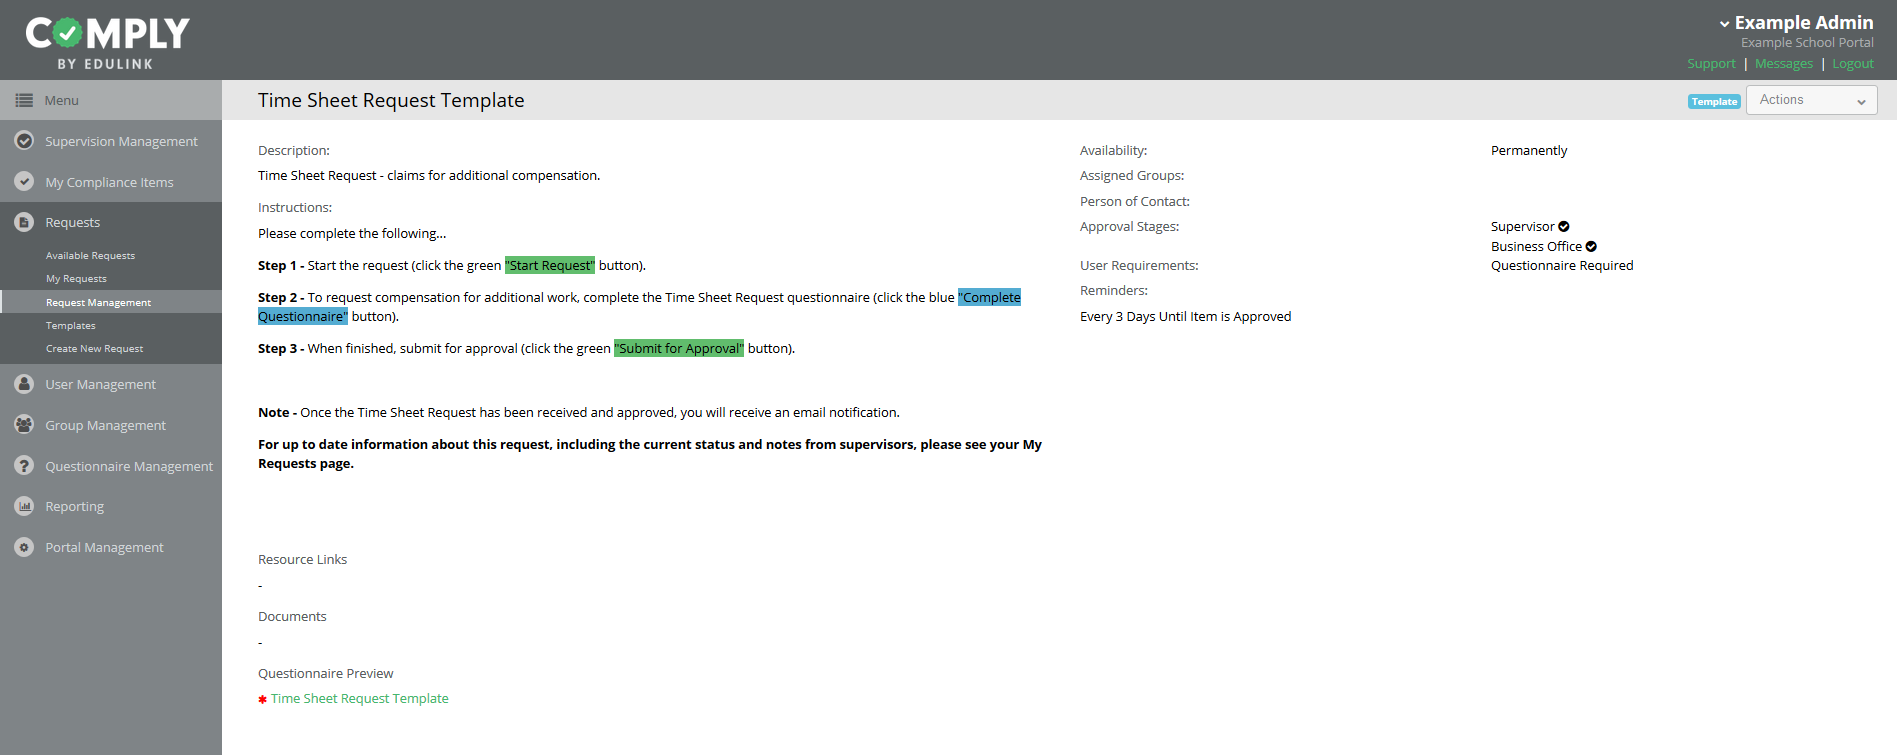Image resolution: width=1897 pixels, height=755 pixels.
Task: Click the Instructions label
Action: [x=295, y=208]
